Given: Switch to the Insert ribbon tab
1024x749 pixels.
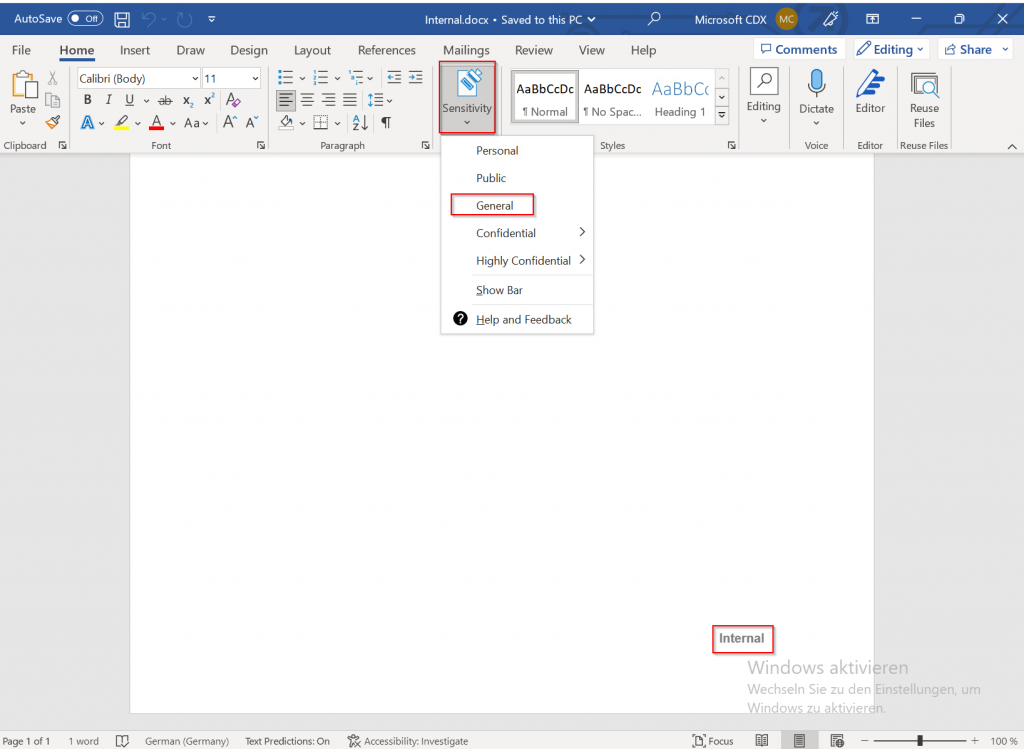Looking at the screenshot, I should (135, 50).
